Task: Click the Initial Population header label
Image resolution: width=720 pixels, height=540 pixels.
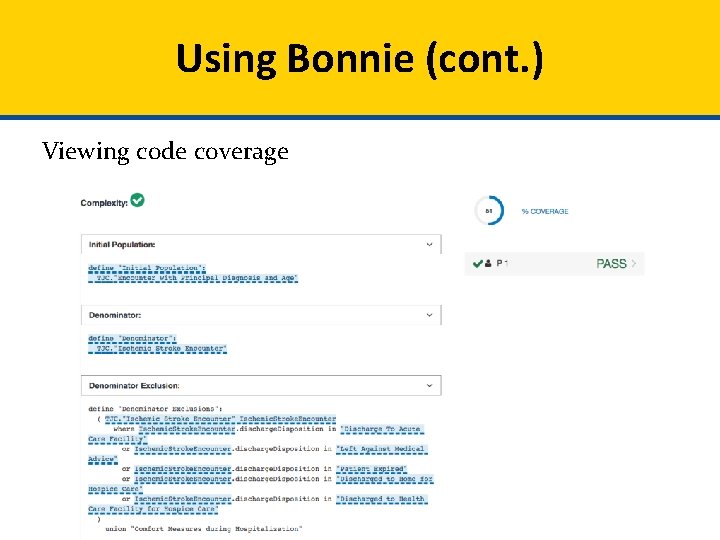Action: 122,244
